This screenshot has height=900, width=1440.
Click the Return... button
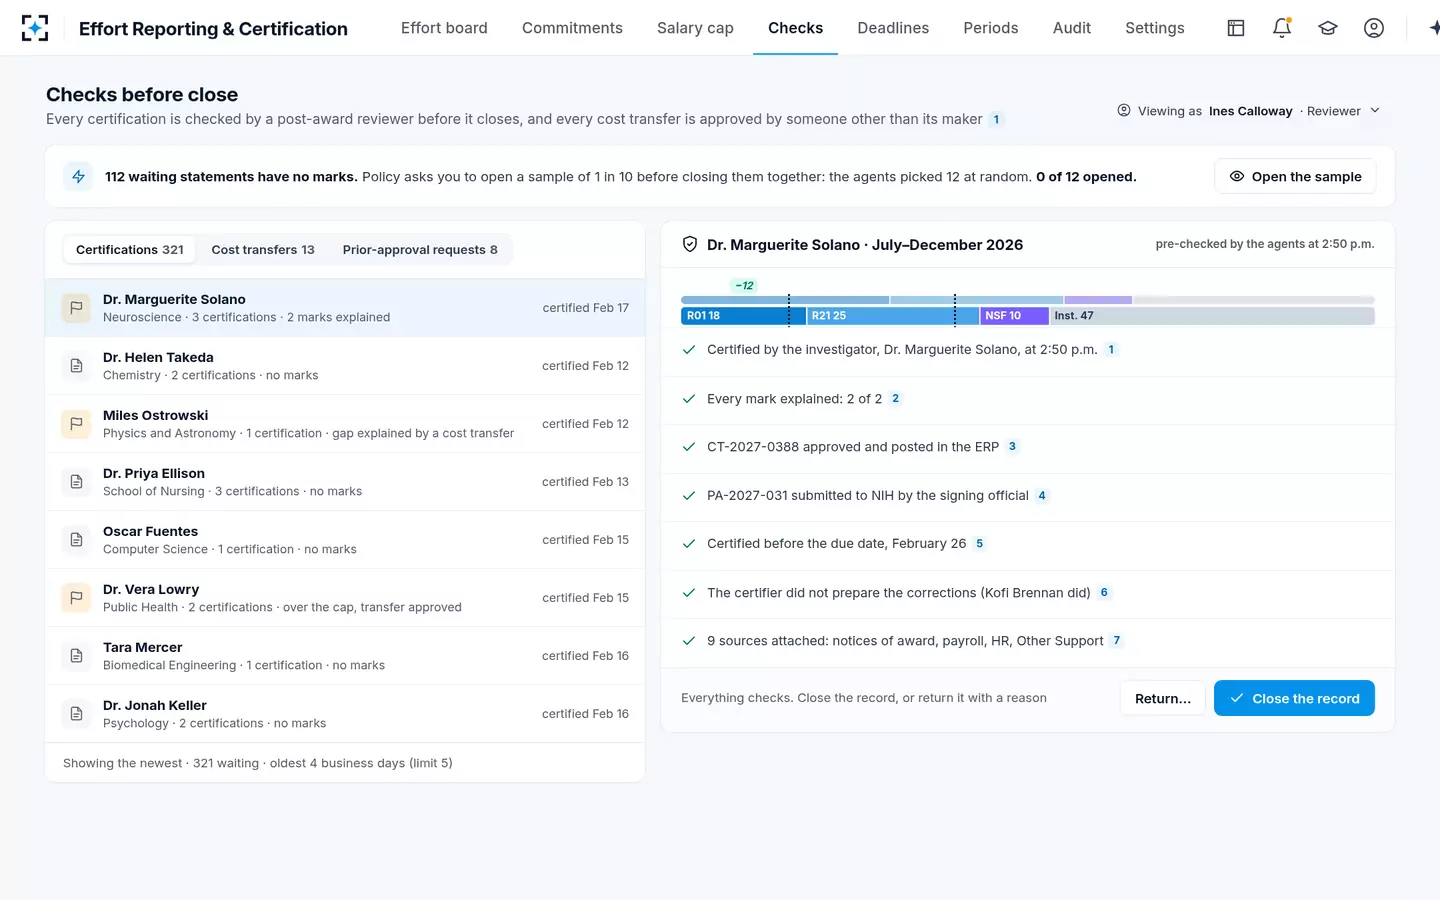click(x=1163, y=698)
